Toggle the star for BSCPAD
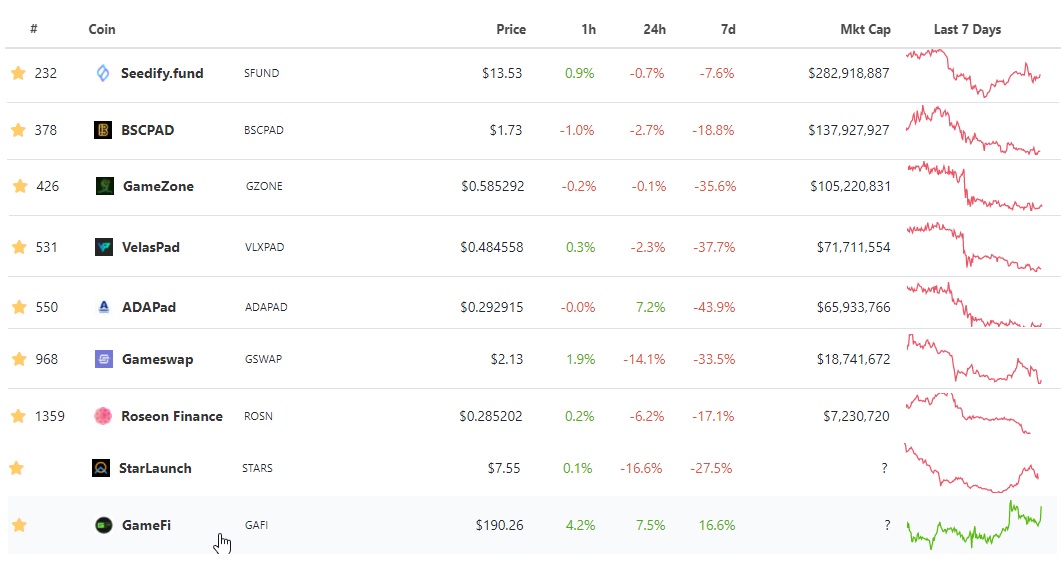 (18, 130)
